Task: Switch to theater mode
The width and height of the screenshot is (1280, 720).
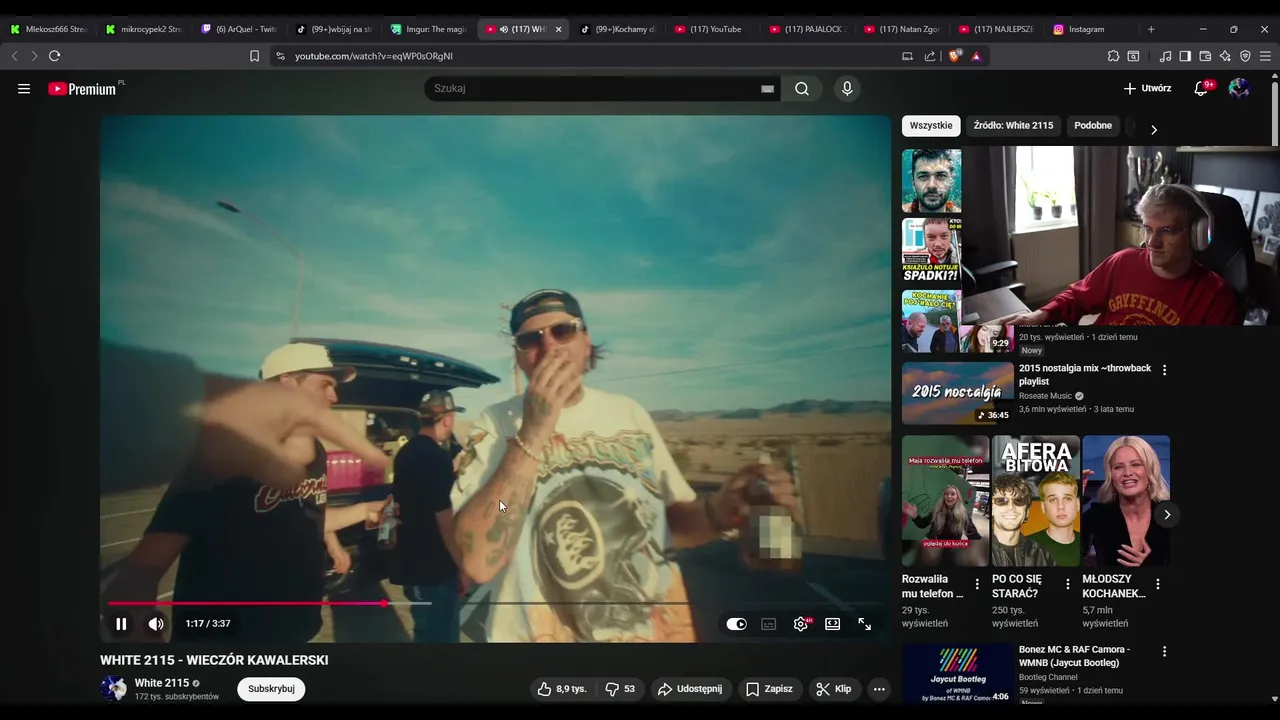Action: 832,624
